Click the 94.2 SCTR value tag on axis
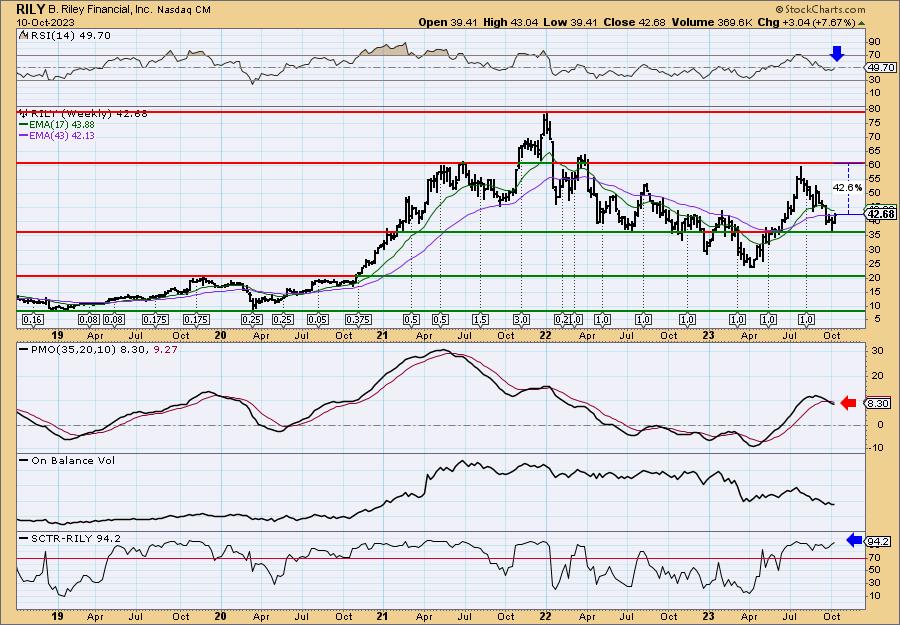Image resolution: width=900 pixels, height=625 pixels. (x=878, y=541)
